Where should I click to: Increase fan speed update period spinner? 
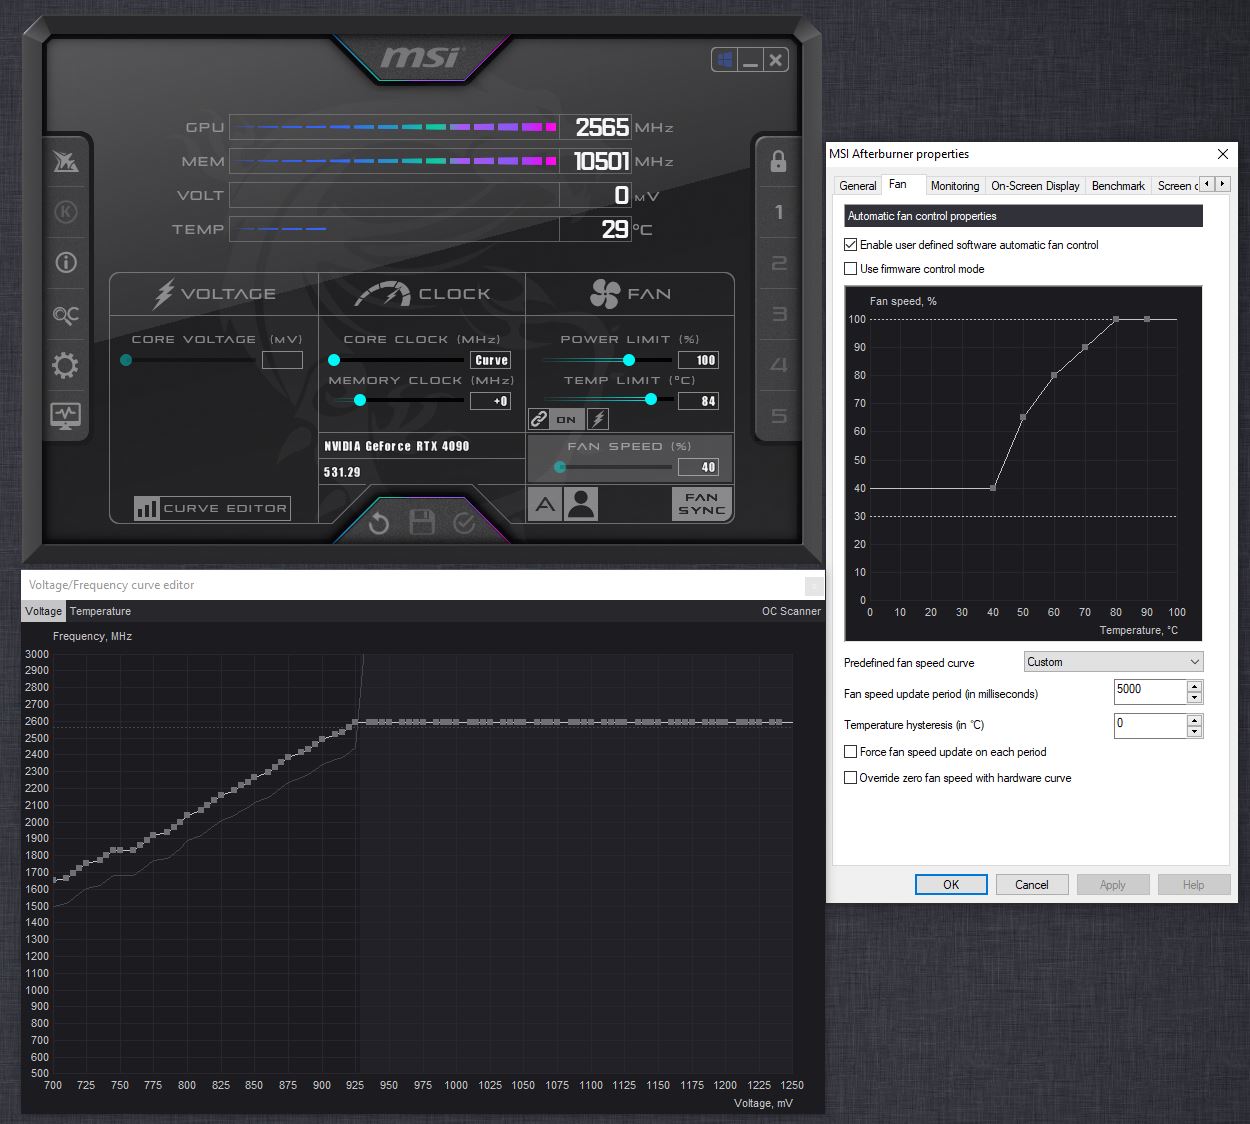(1194, 686)
